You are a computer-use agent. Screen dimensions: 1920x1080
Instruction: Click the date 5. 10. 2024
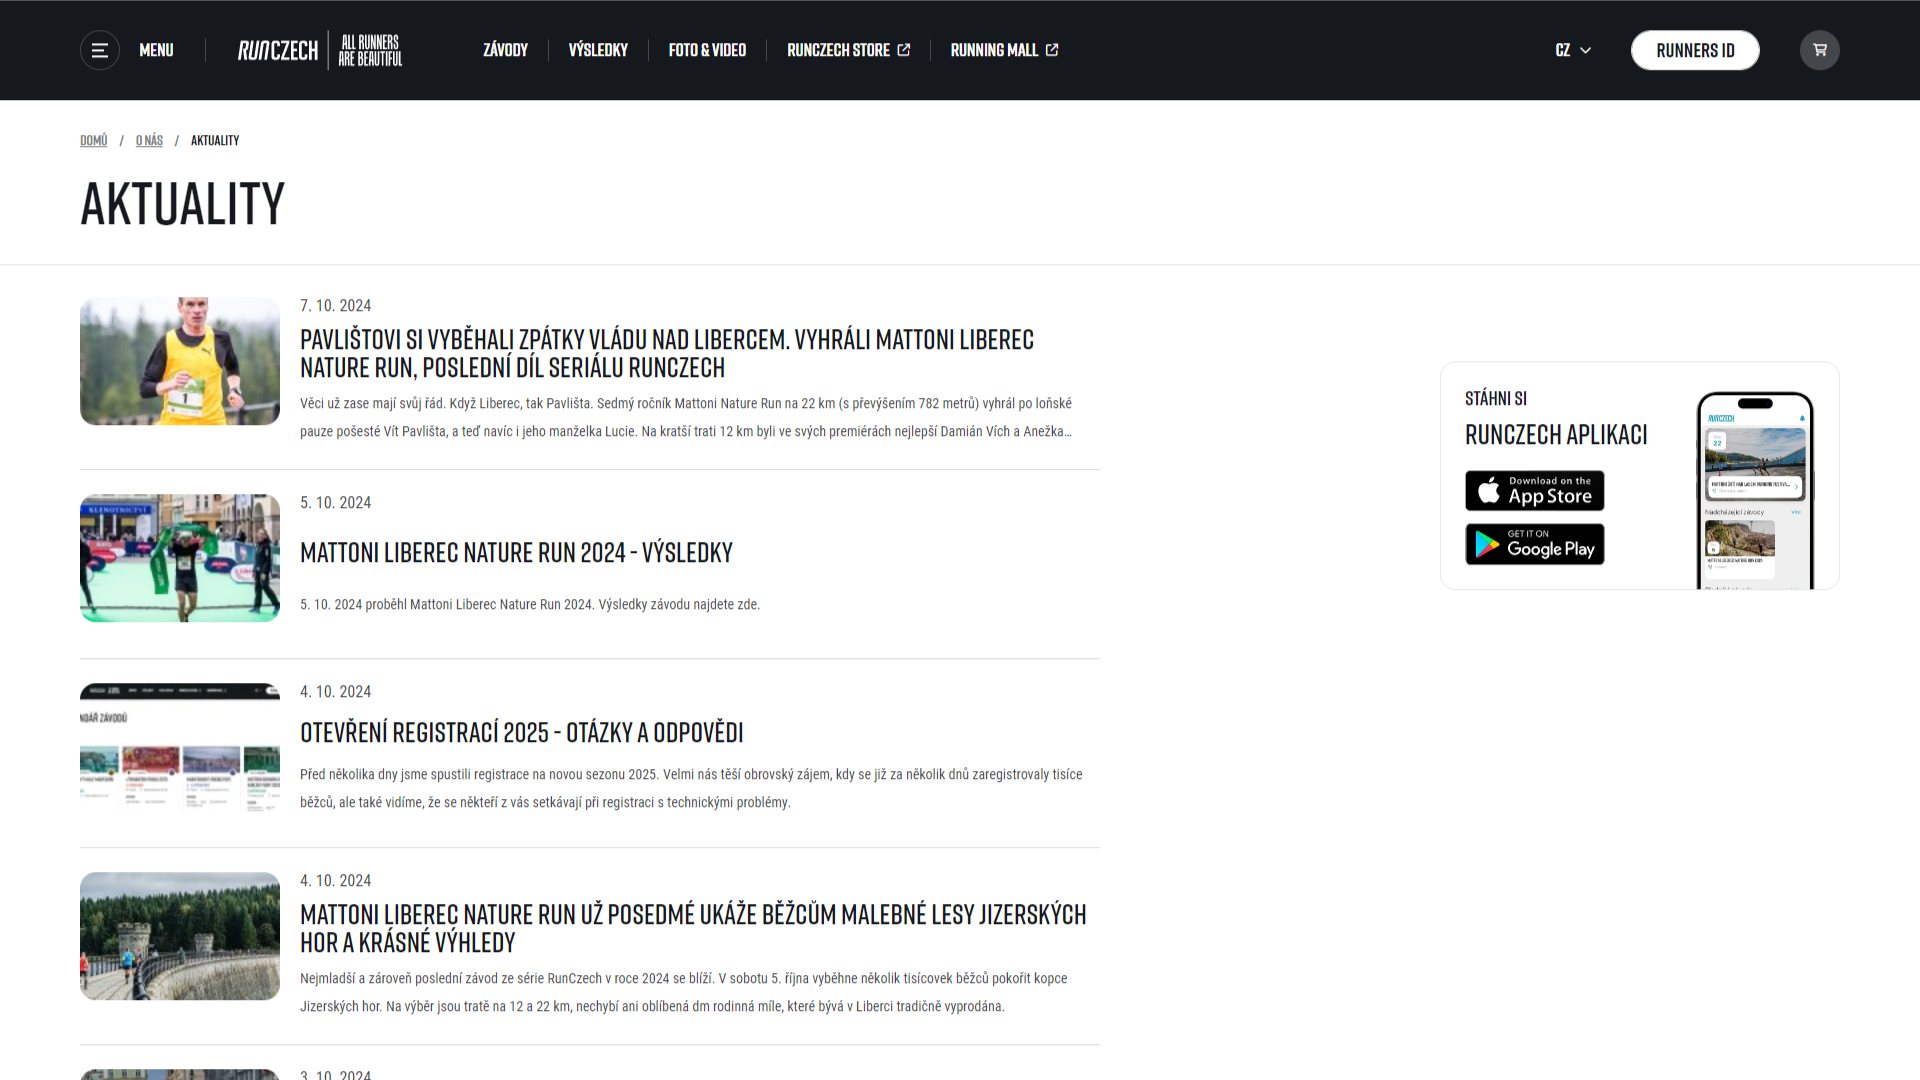(335, 503)
